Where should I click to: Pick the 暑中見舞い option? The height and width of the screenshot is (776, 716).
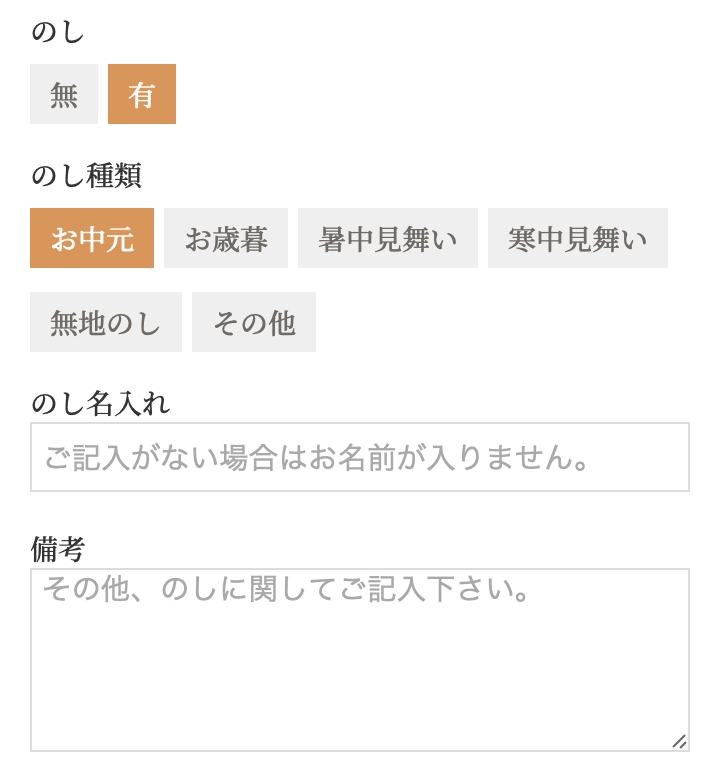(388, 238)
